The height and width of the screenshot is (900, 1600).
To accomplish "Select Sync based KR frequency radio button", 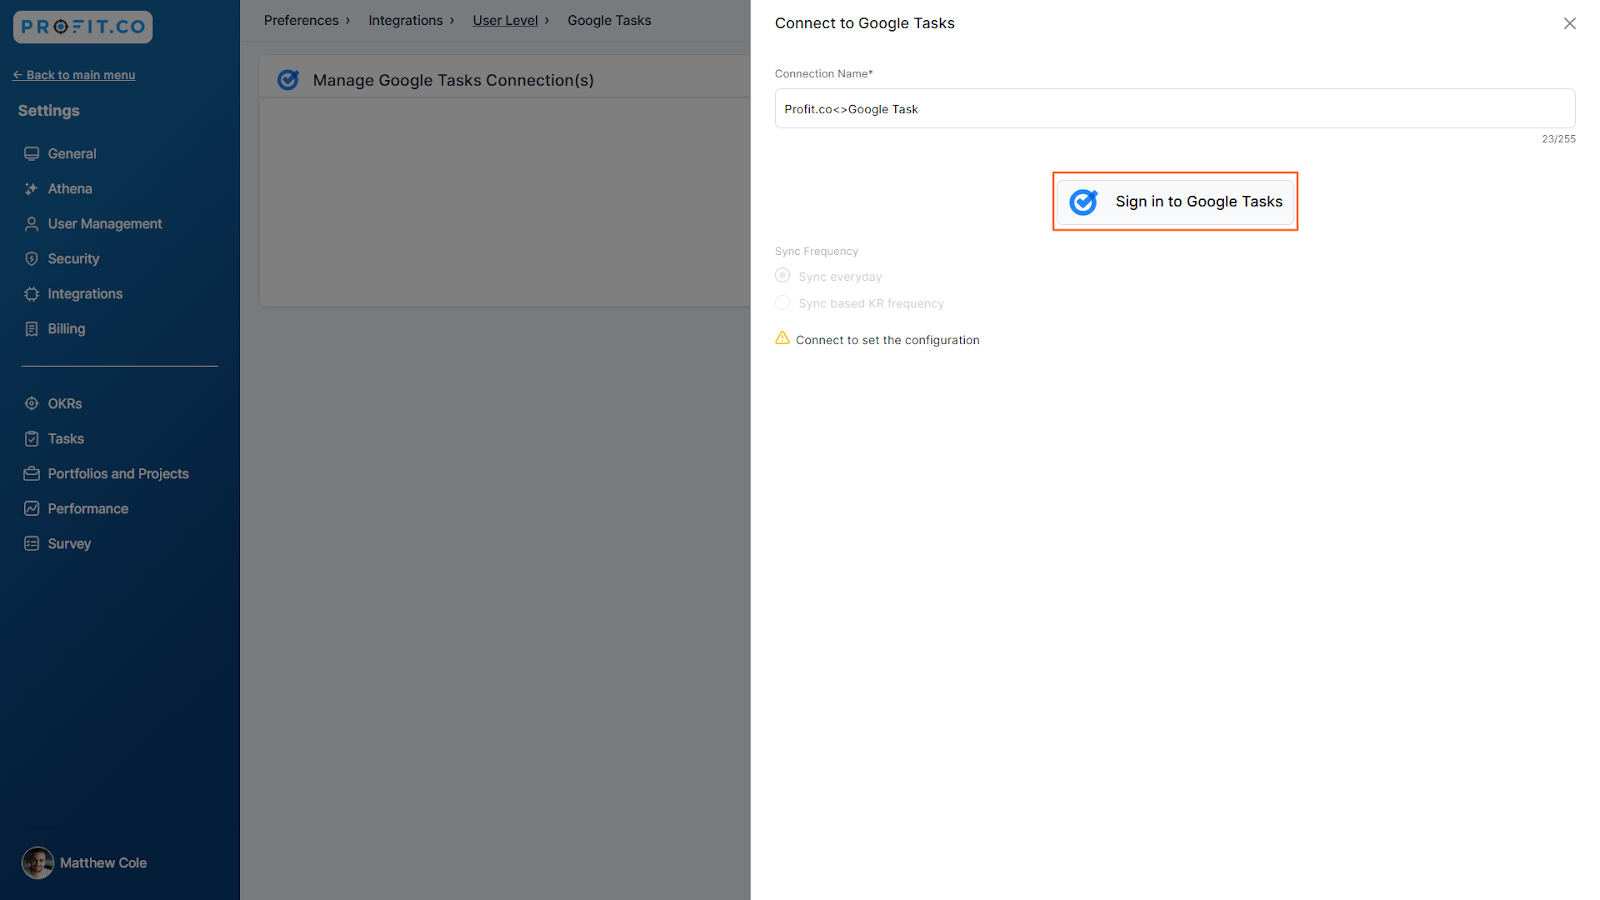I will click(x=783, y=303).
